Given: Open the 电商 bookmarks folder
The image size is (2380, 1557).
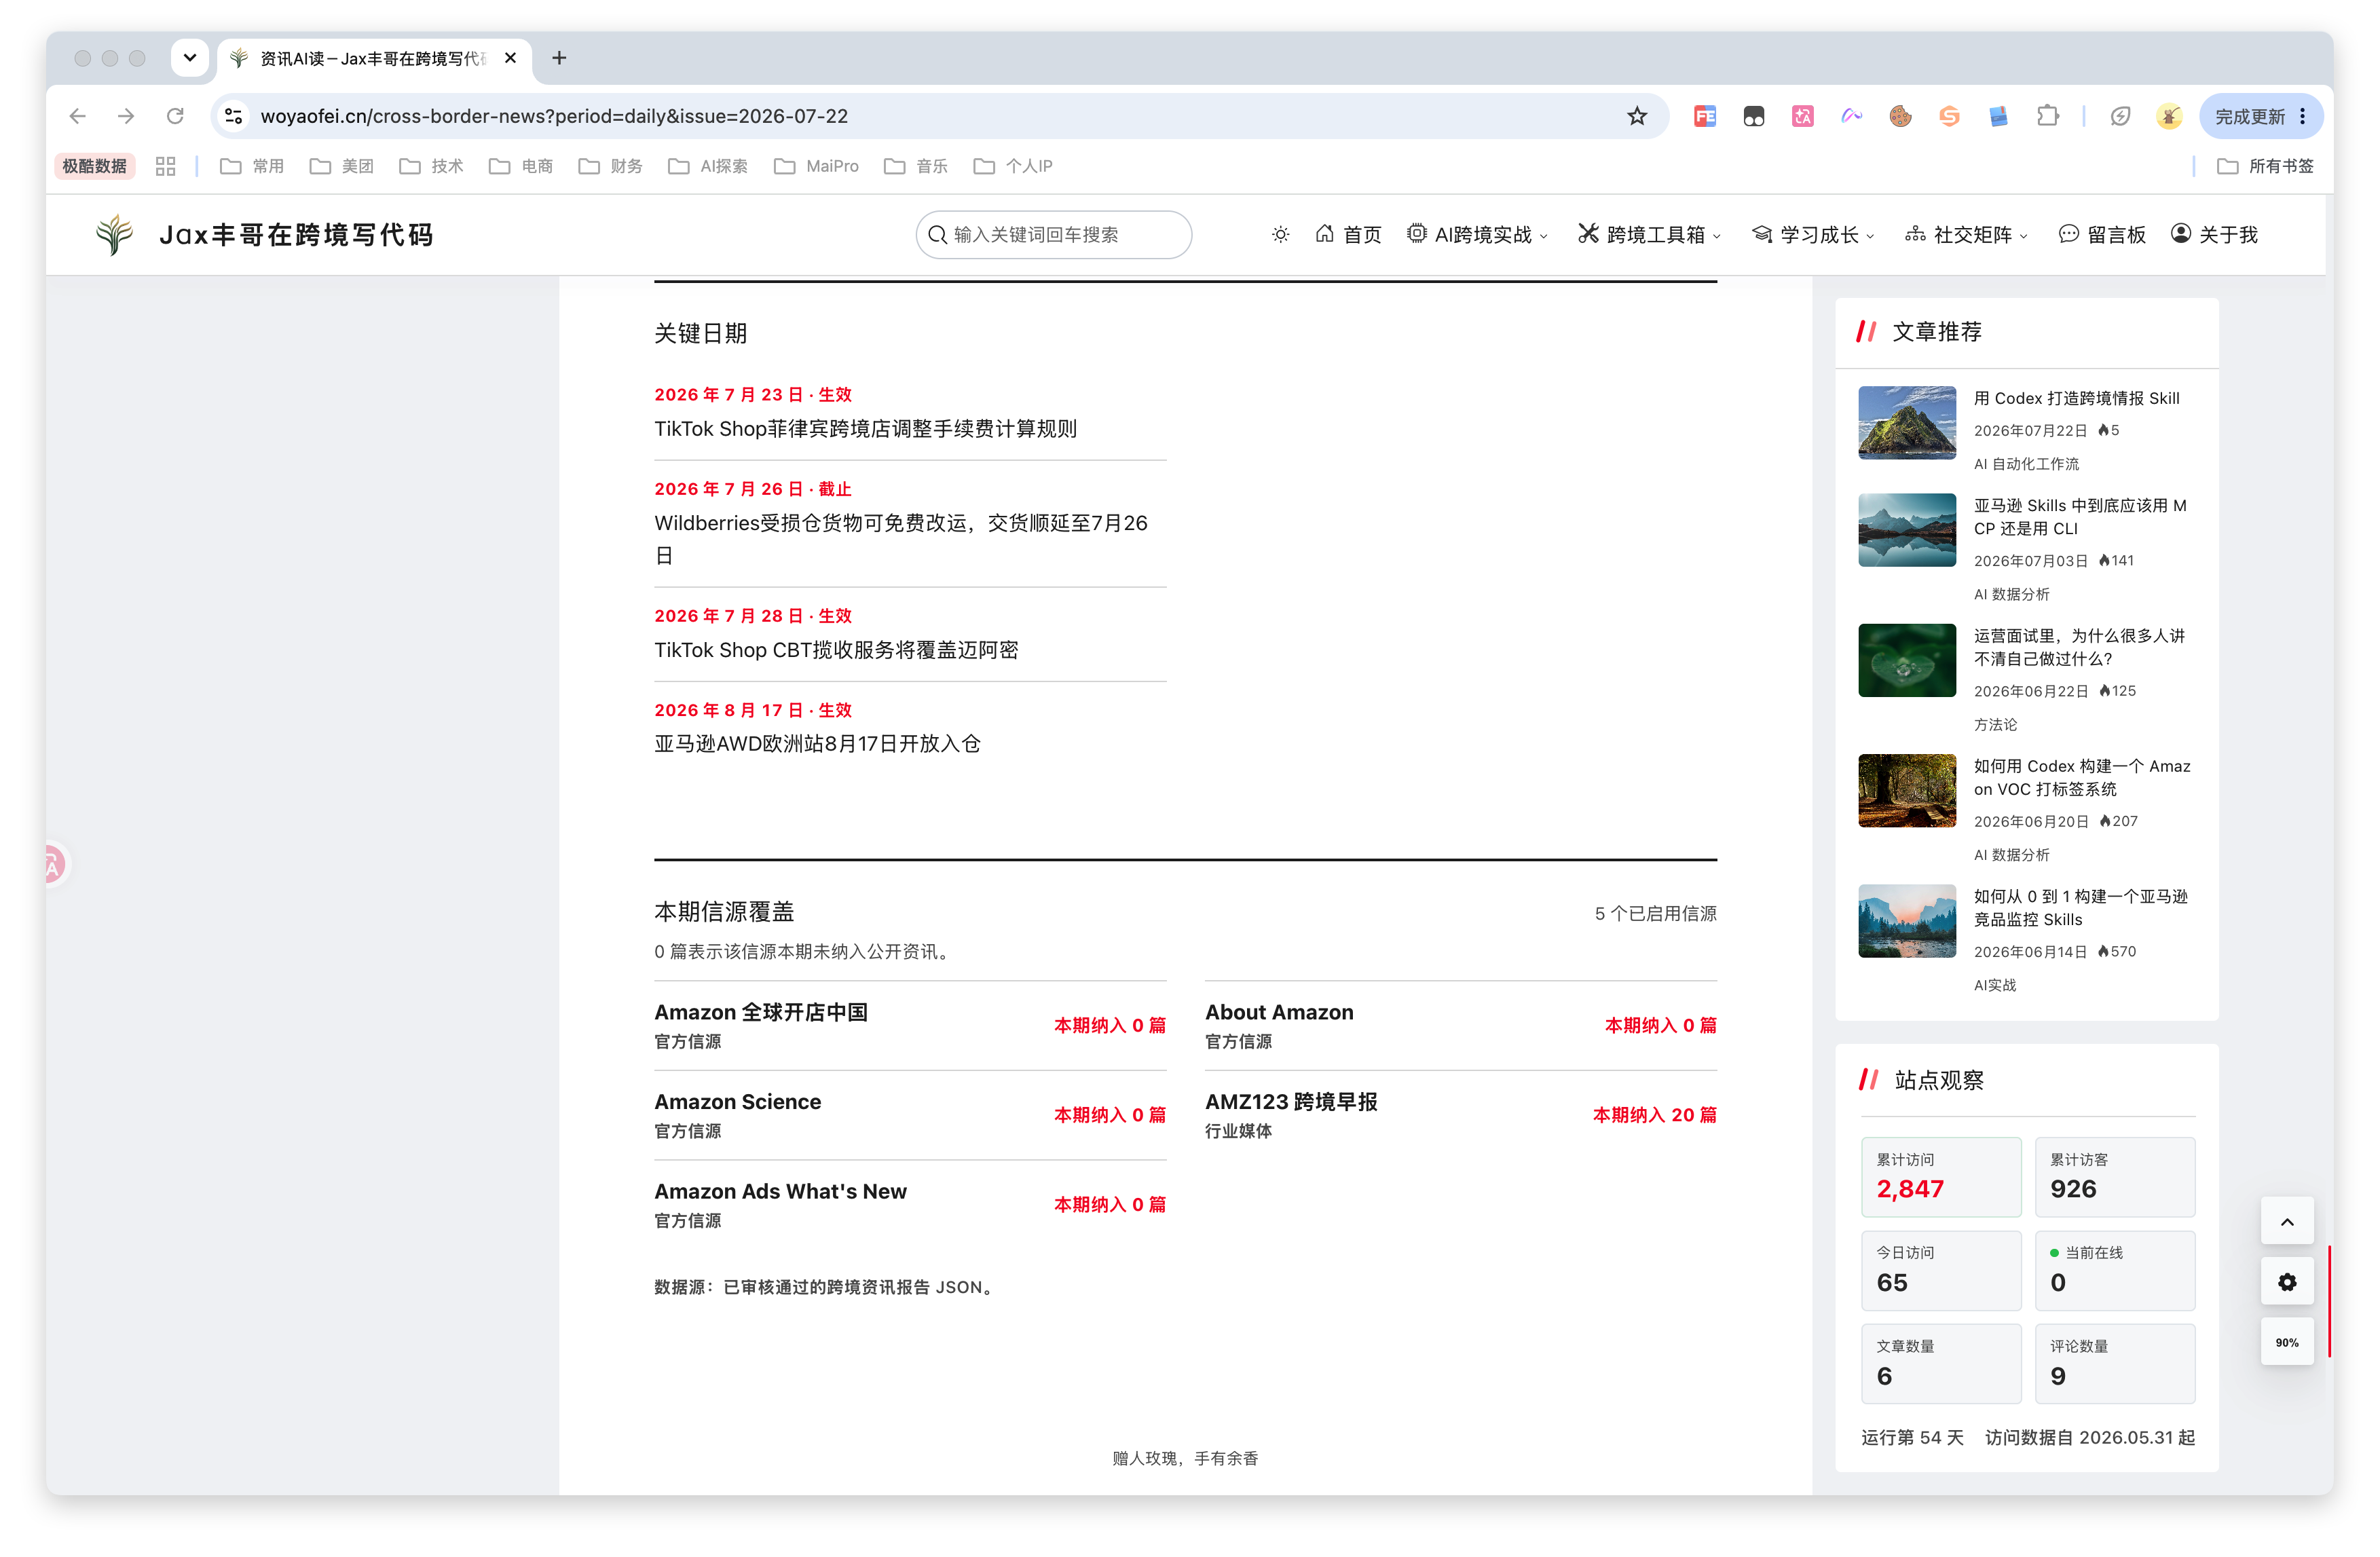Looking at the screenshot, I should click(521, 166).
